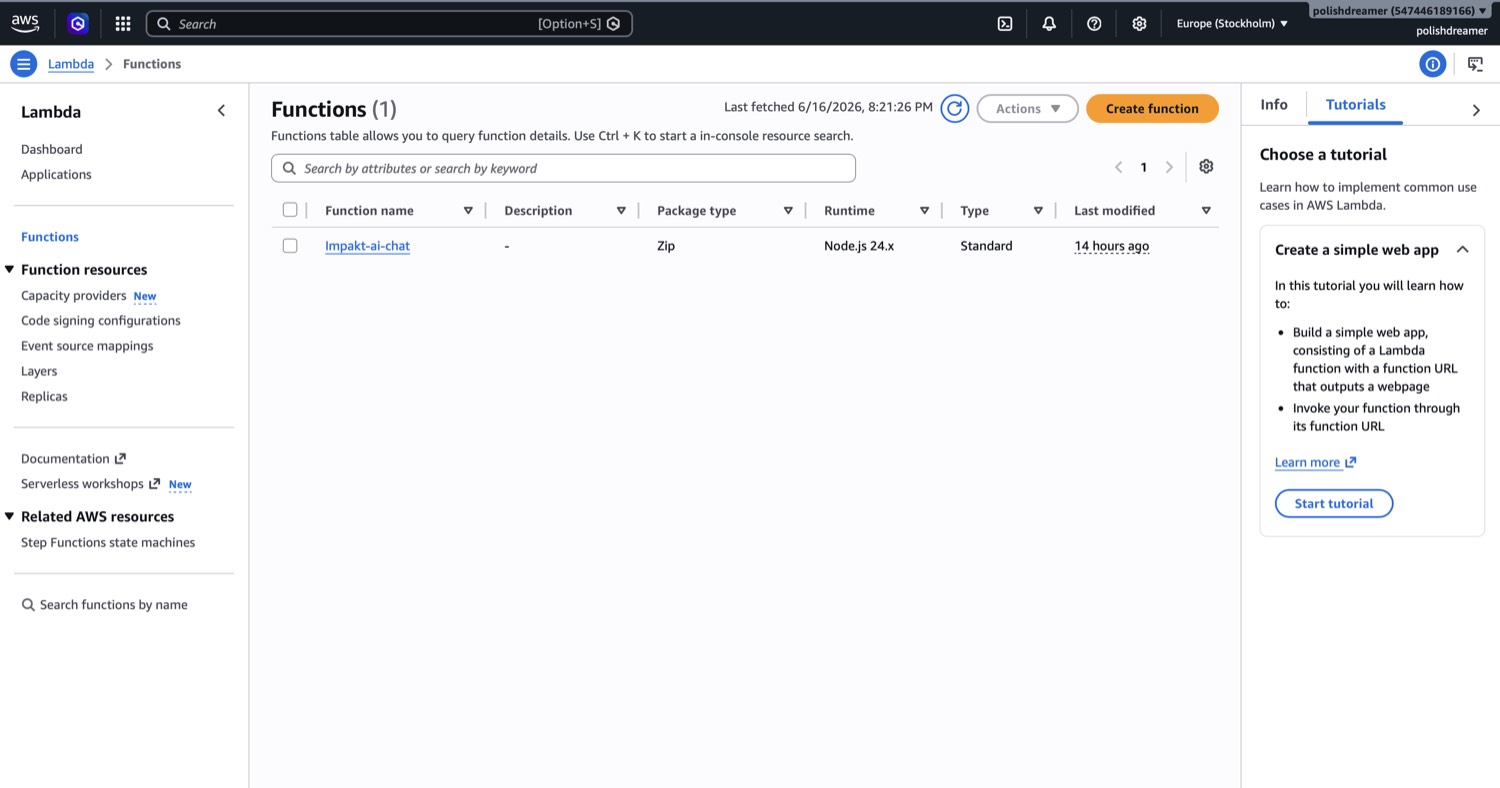Collapse the Create a simple web app card
Image resolution: width=1500 pixels, height=788 pixels.
click(1462, 250)
